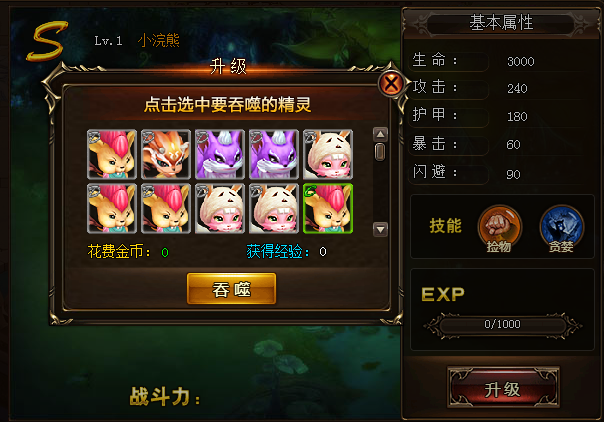Select second red-haired sprite in bottom row

pos(166,208)
